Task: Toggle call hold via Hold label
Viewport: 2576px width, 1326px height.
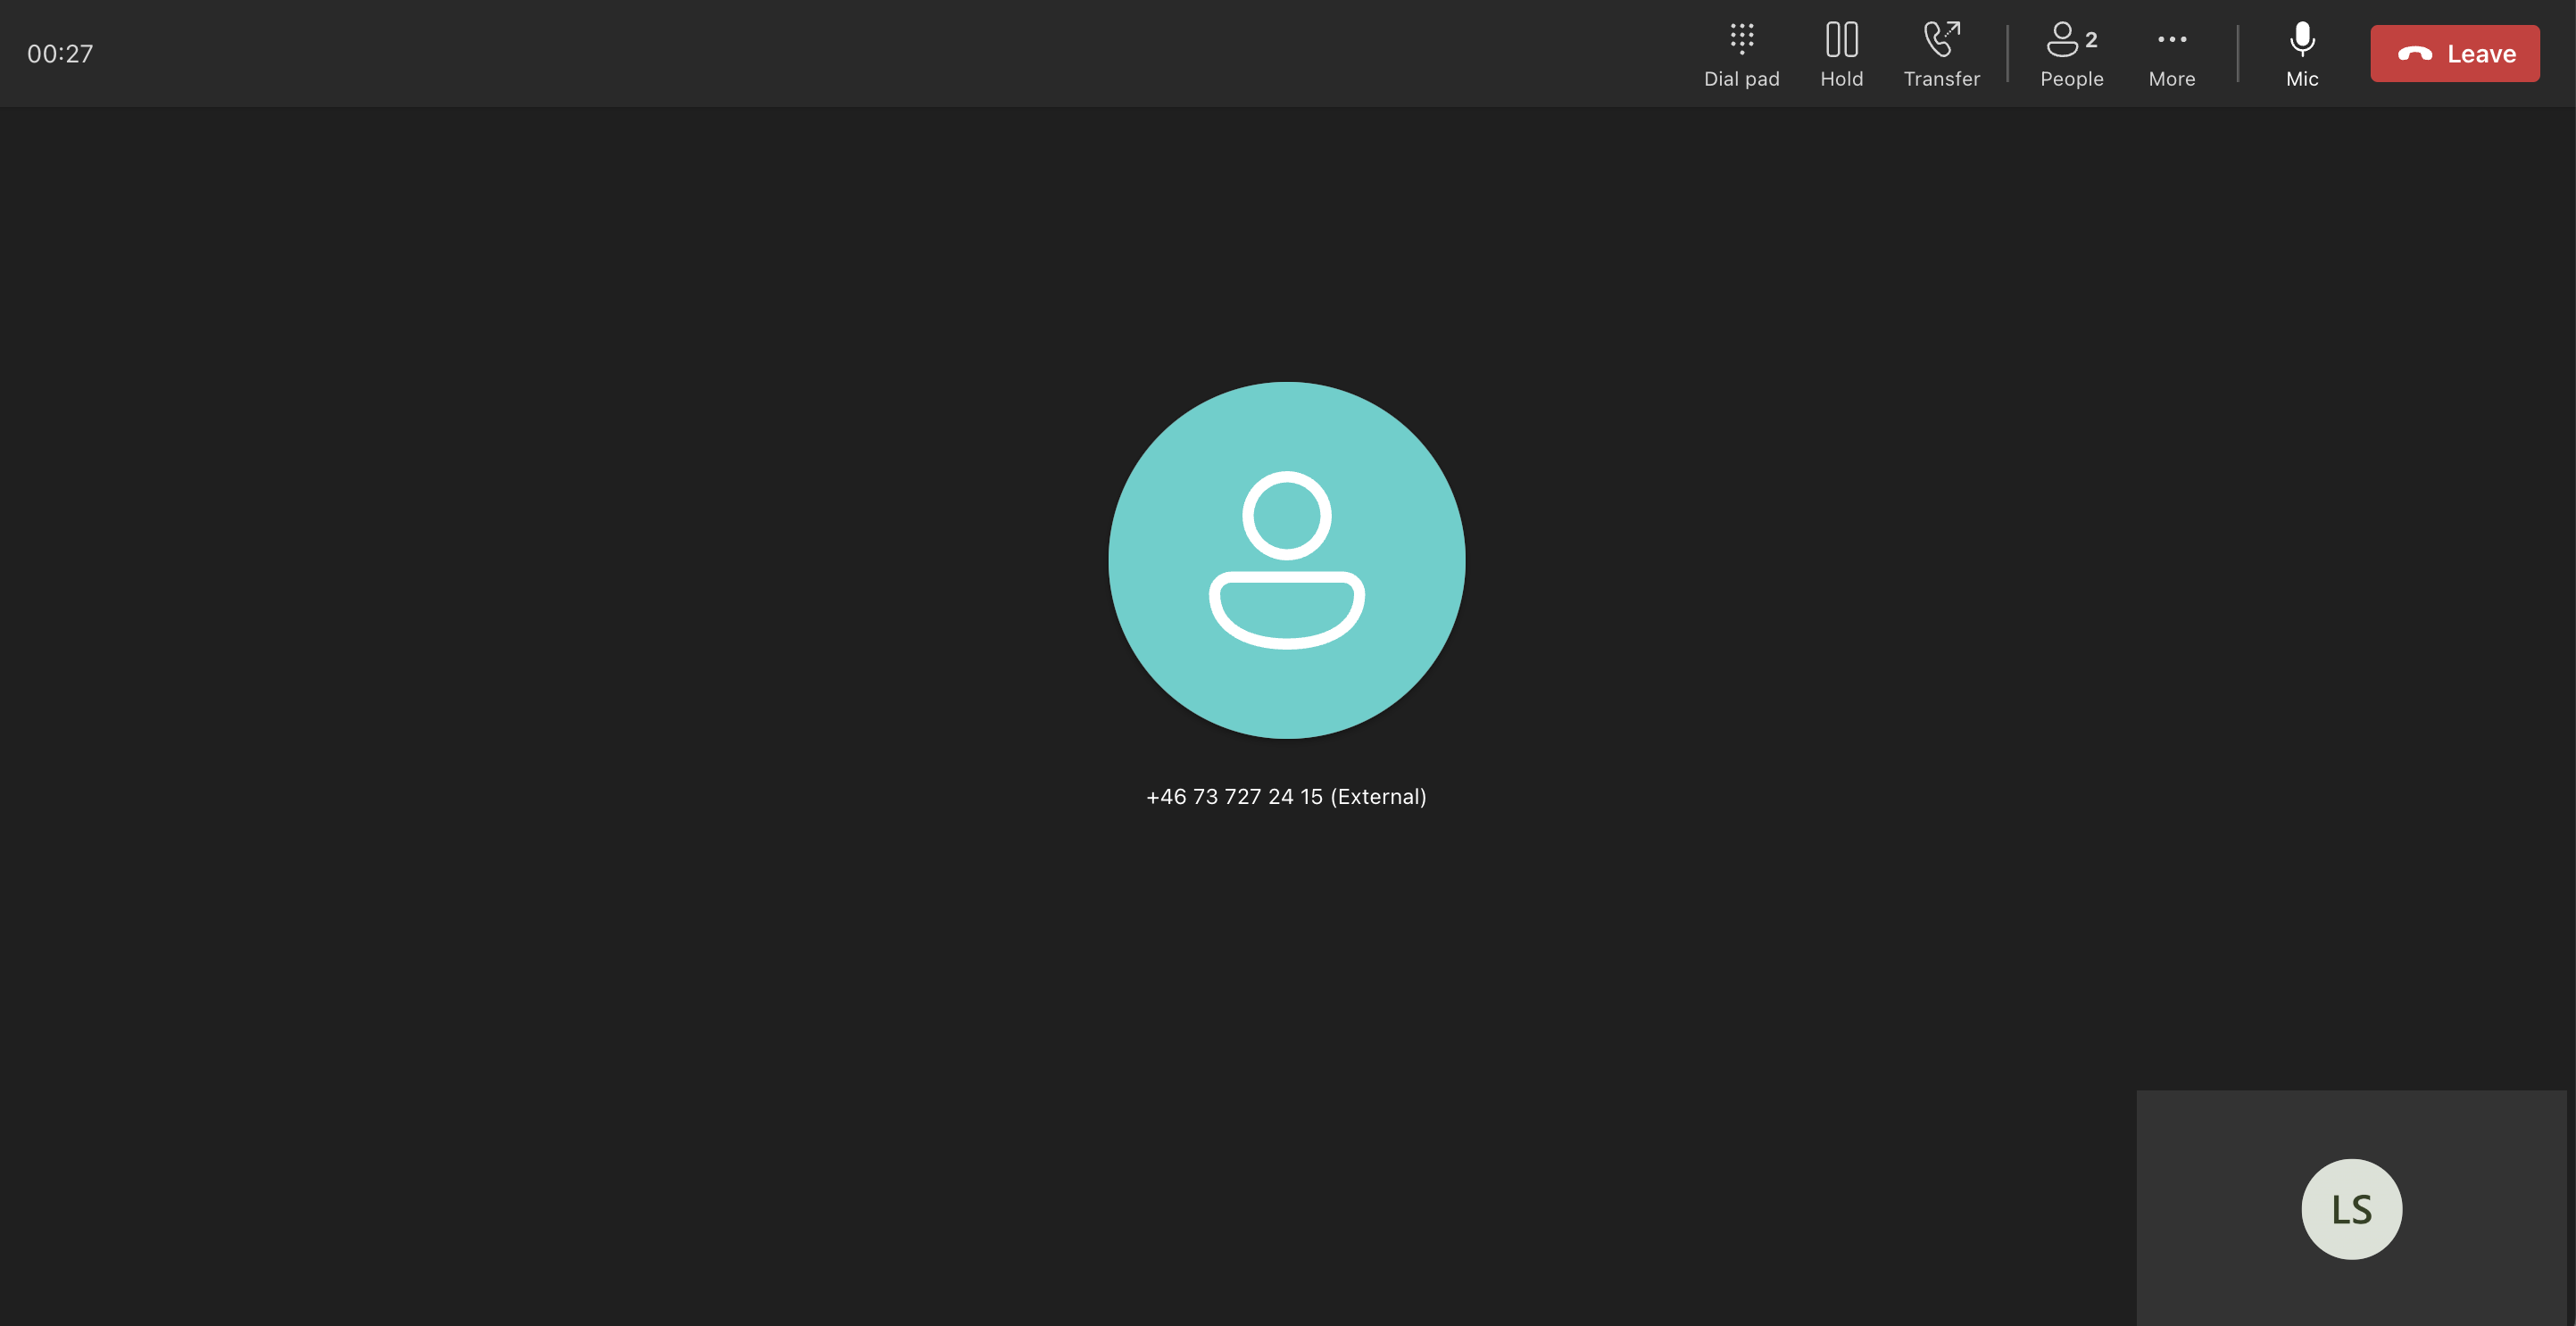Action: tap(1841, 79)
